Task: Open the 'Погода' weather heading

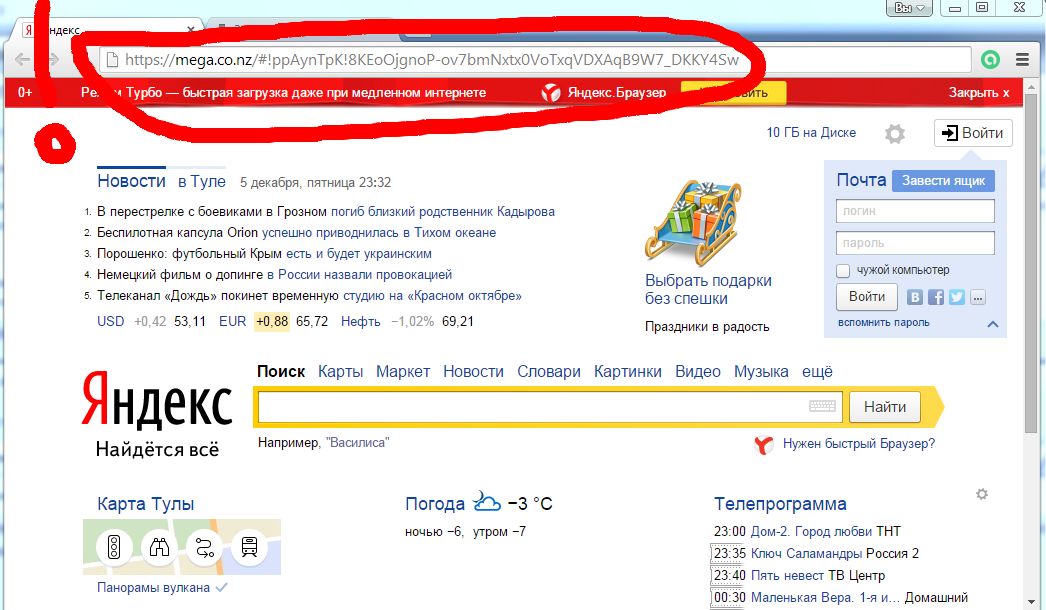Action: (435, 504)
